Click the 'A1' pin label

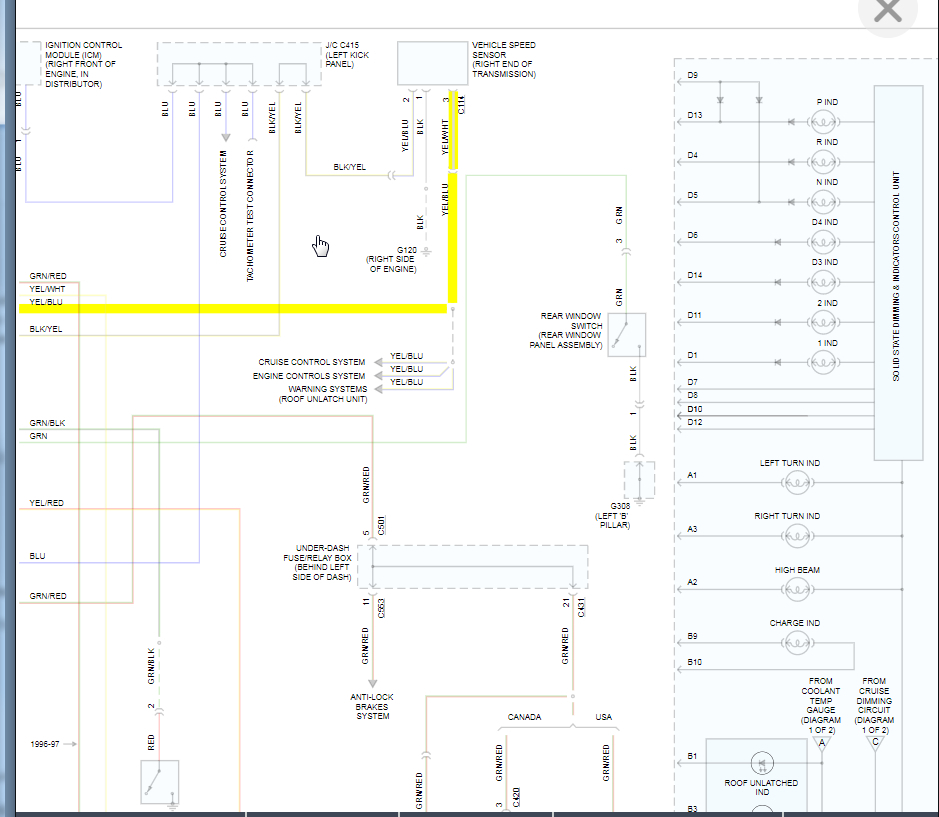tap(692, 475)
